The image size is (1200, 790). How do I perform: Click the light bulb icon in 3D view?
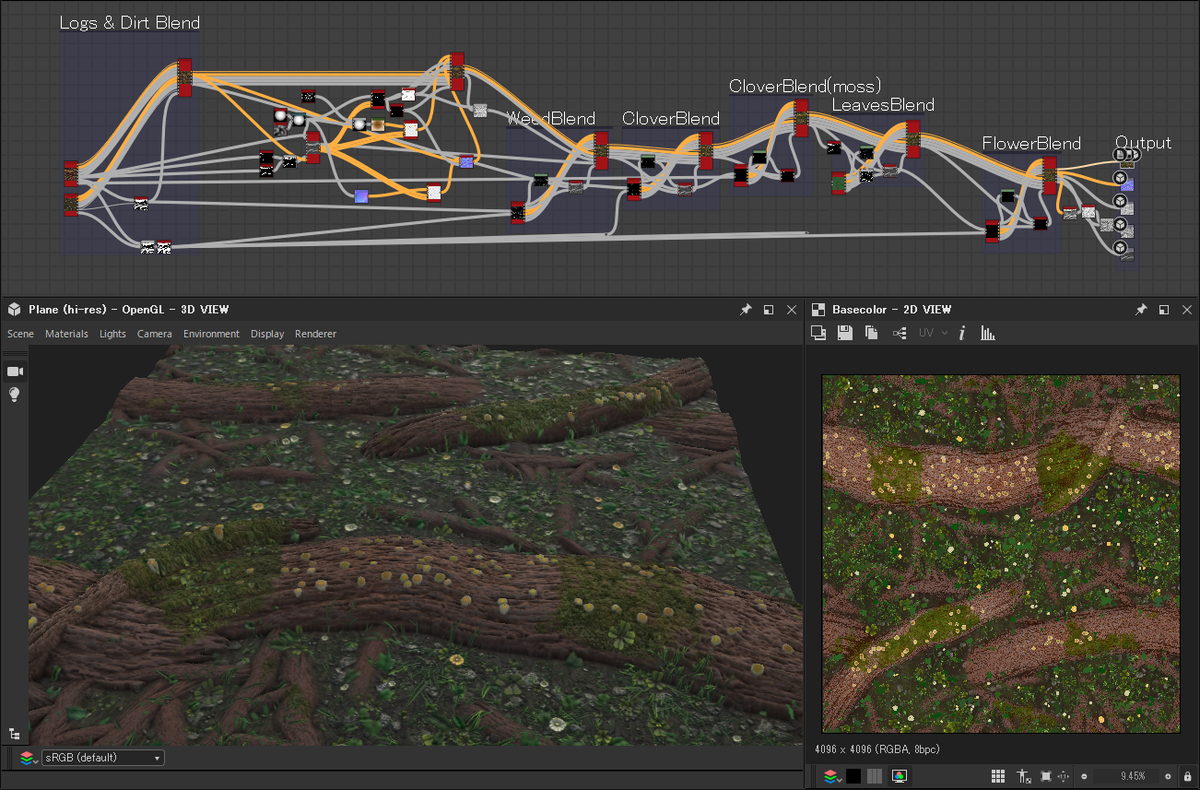(15, 394)
